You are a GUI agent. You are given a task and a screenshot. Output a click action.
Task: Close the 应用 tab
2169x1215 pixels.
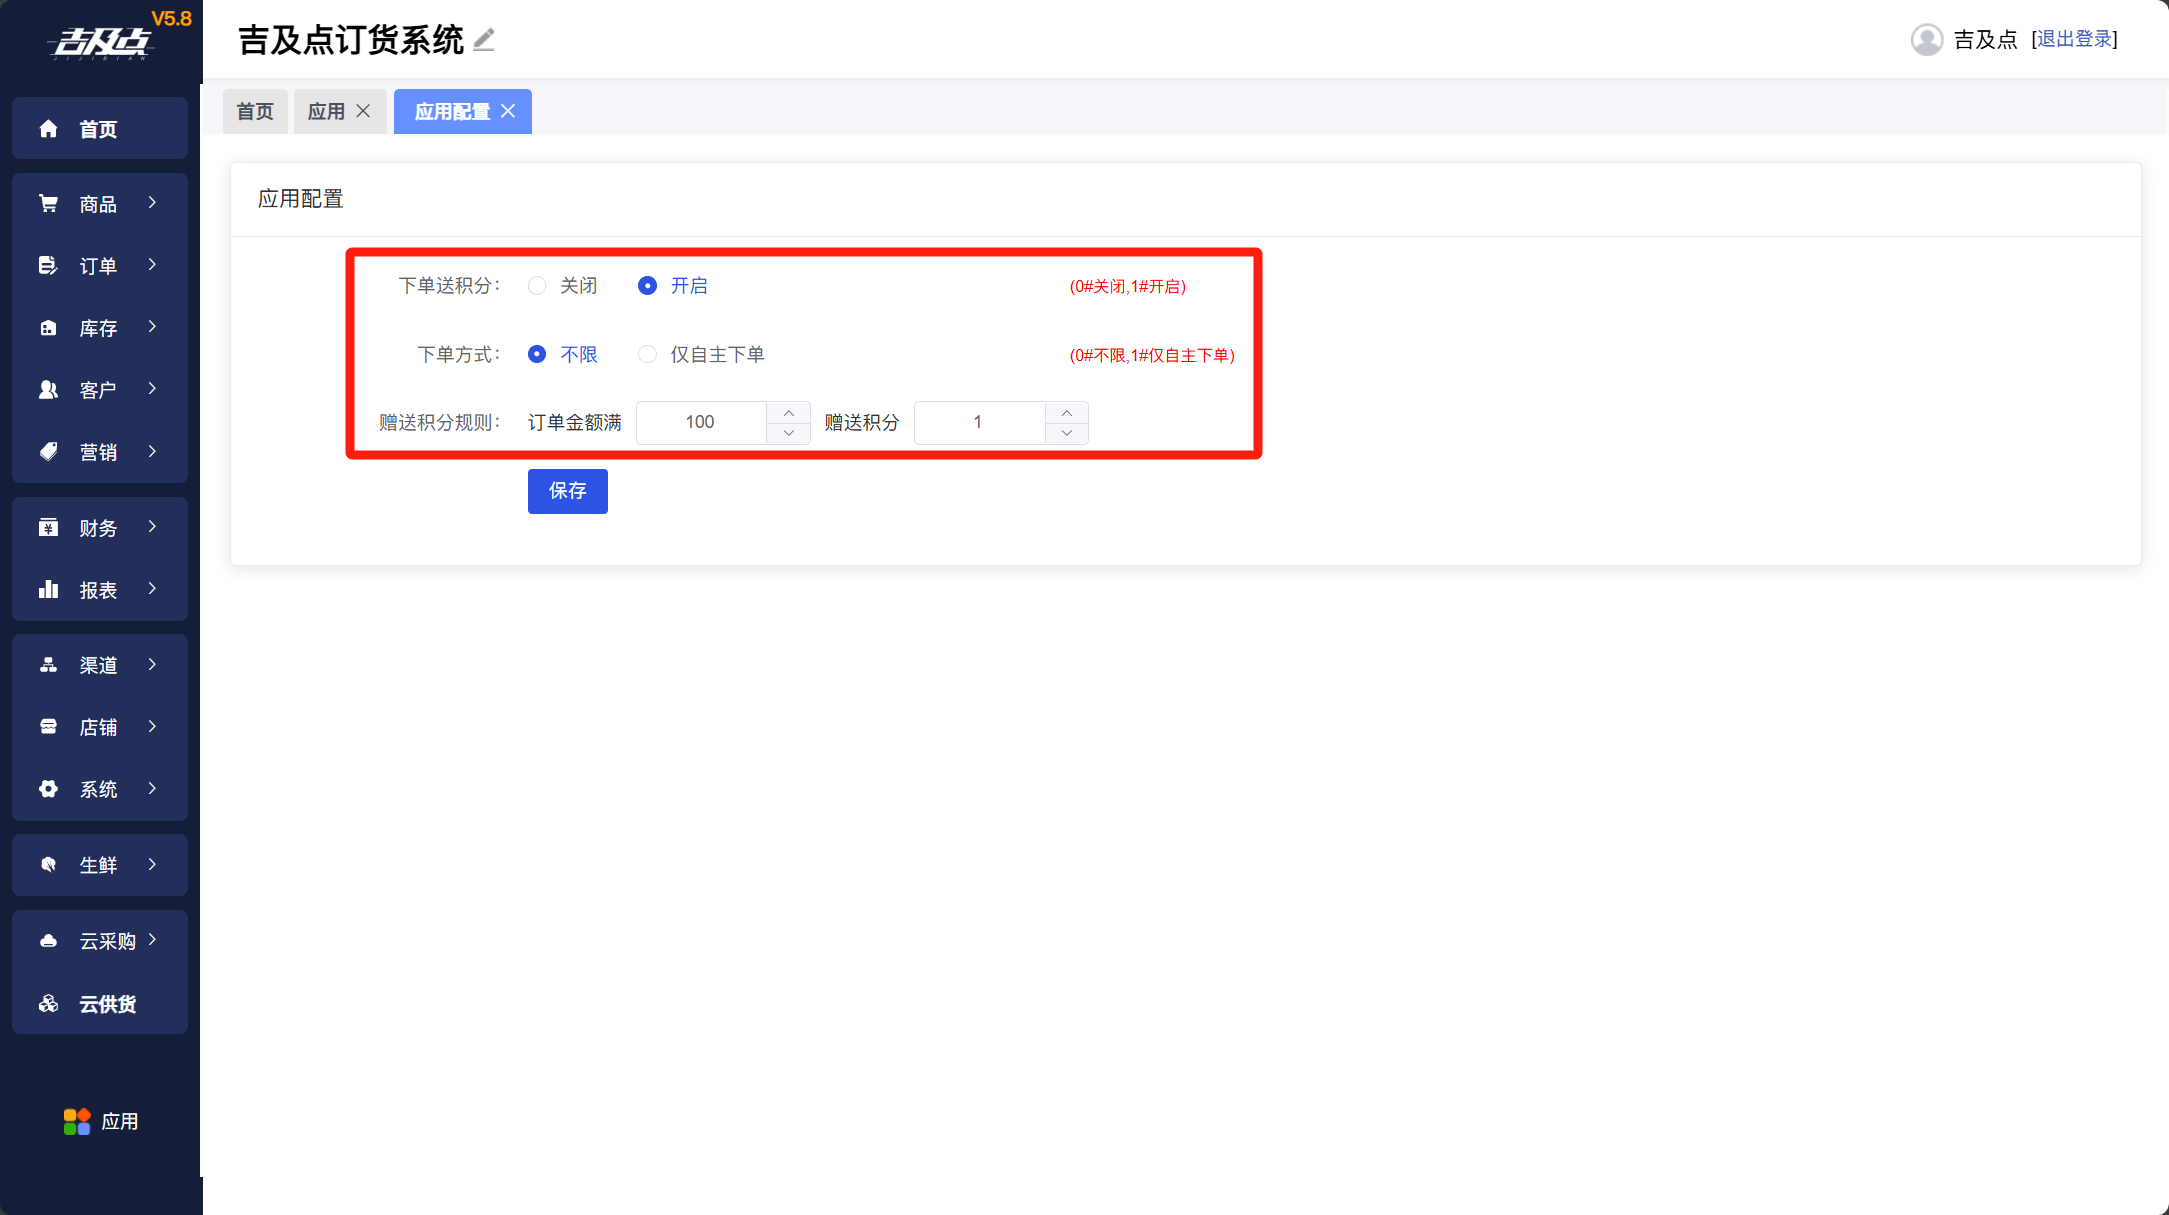click(x=364, y=111)
